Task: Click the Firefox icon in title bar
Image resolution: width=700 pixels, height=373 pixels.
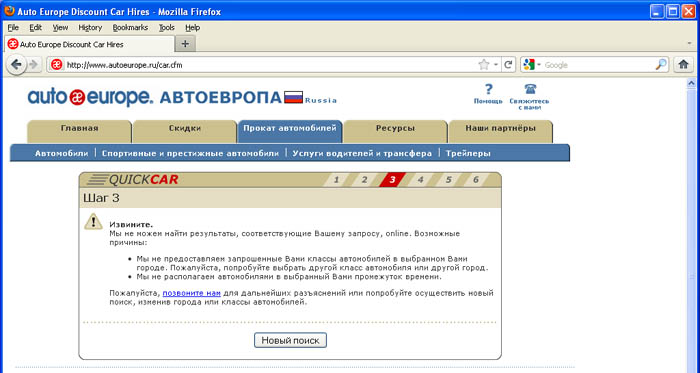Action: (x=9, y=11)
